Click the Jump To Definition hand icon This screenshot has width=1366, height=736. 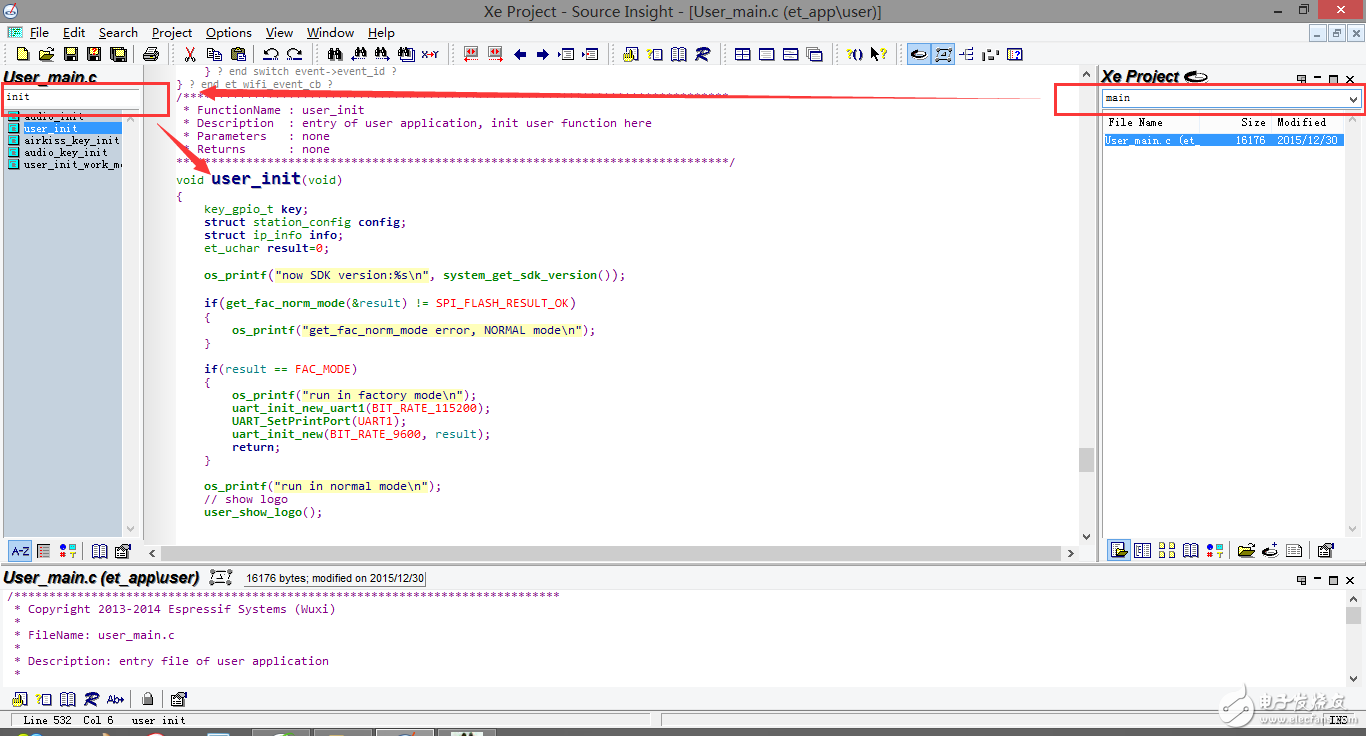pyautogui.click(x=630, y=54)
